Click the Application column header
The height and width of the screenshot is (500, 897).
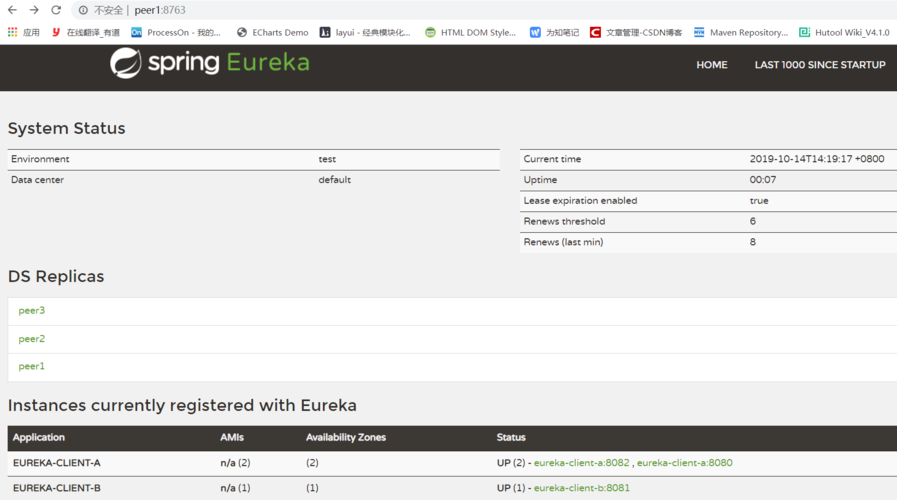[x=39, y=438]
